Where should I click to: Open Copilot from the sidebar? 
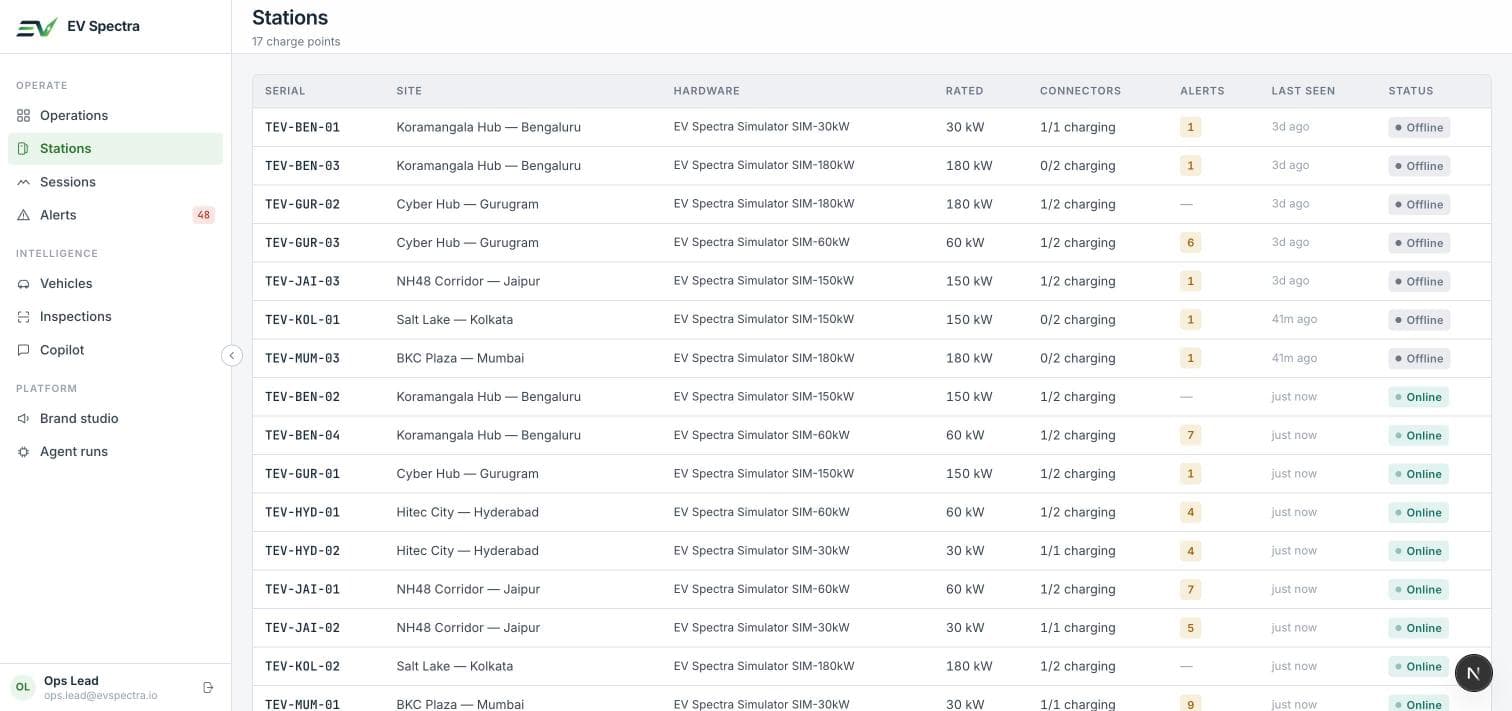(115, 350)
